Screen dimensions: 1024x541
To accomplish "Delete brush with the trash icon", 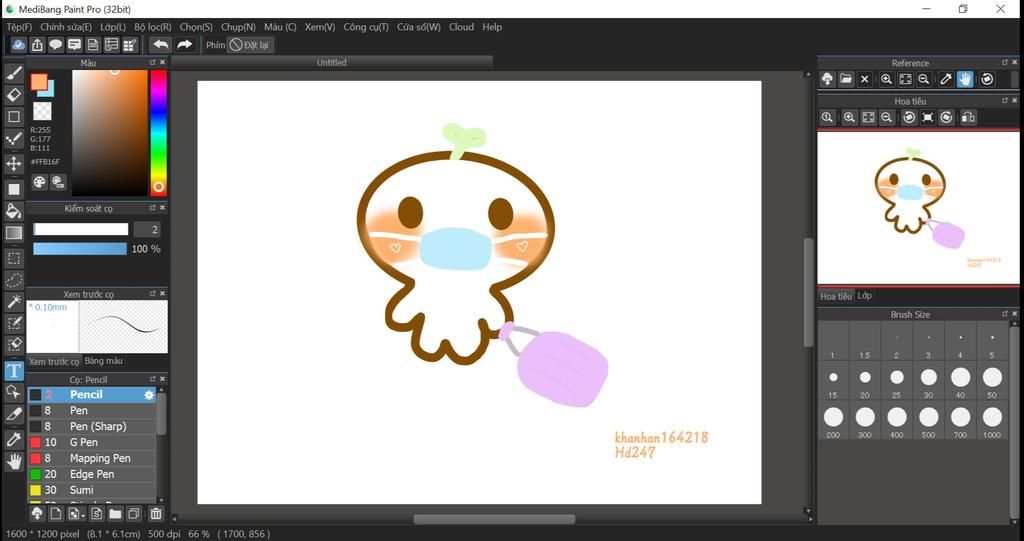I will click(155, 514).
